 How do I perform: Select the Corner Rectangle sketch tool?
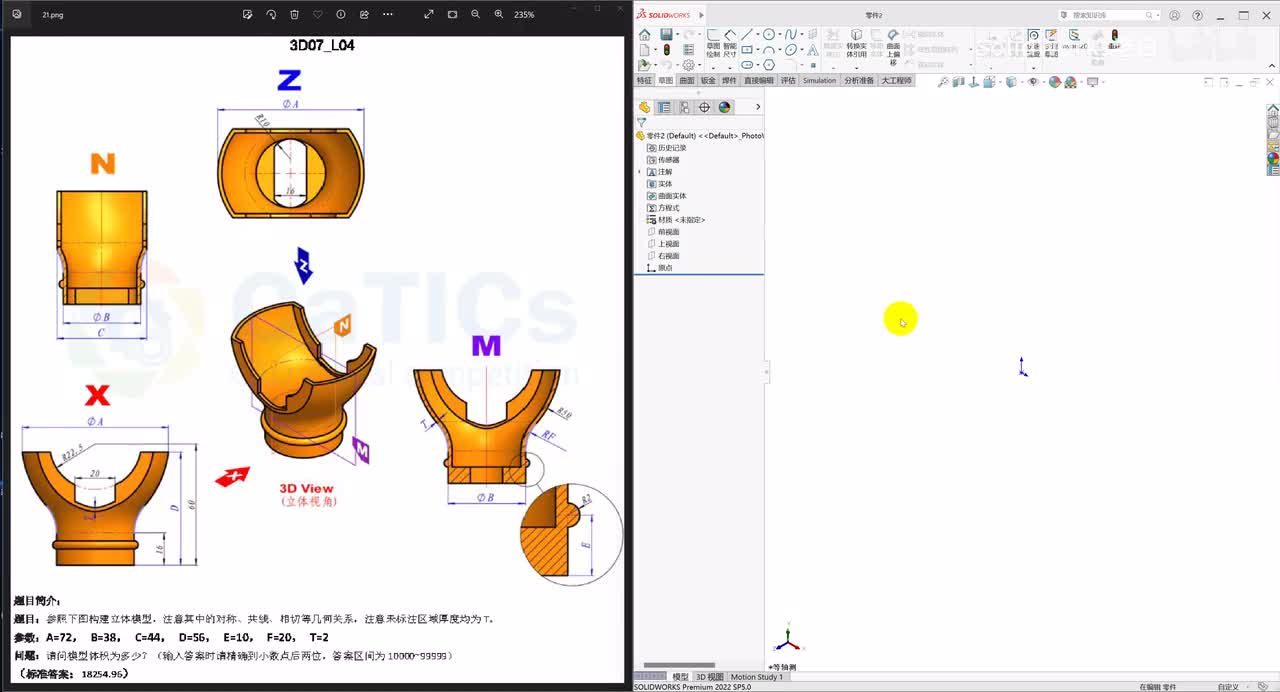[746, 50]
